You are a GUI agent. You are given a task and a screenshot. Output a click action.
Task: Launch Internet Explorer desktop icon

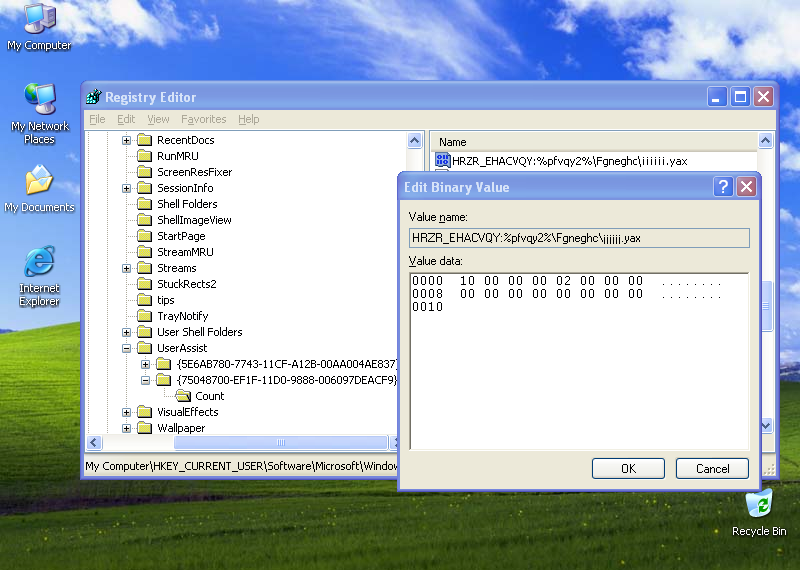39,276
